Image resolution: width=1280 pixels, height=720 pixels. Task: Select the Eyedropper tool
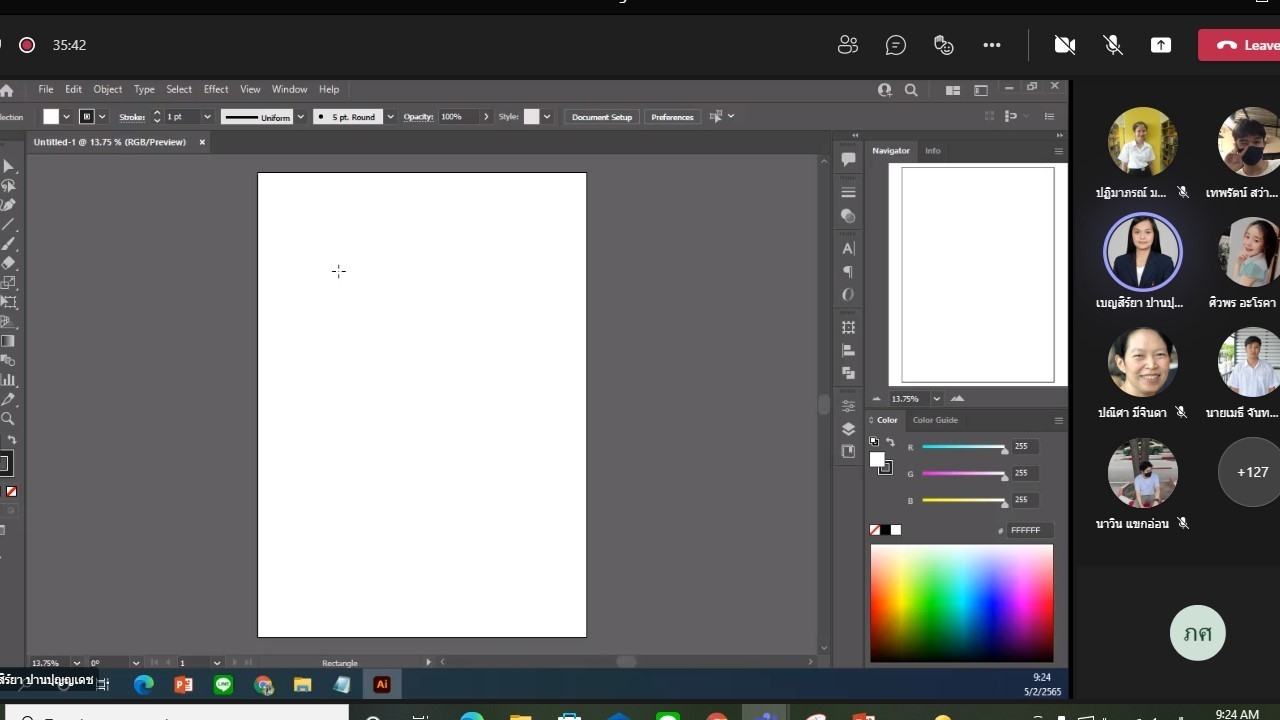click(8, 399)
